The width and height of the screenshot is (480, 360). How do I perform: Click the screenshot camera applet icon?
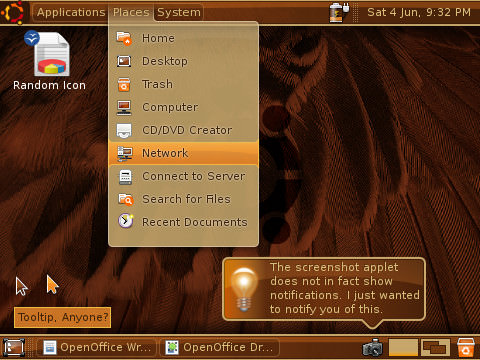click(x=373, y=347)
